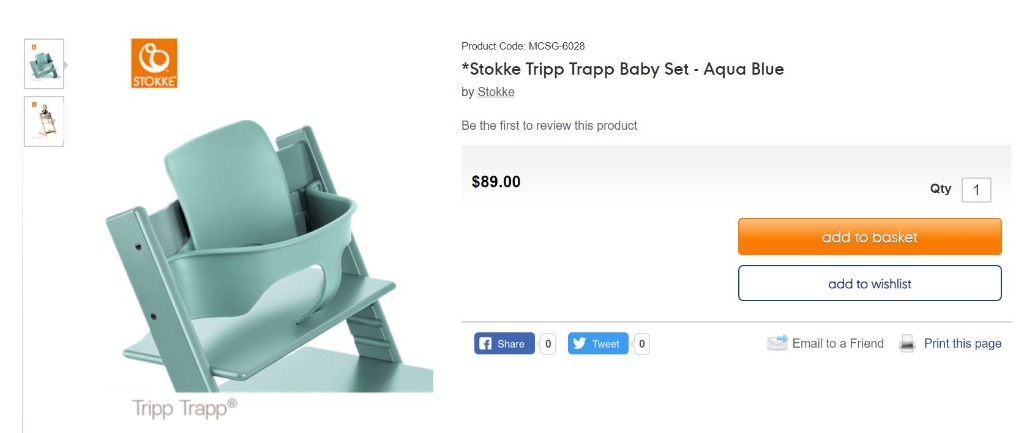Click Be the first to review link
1023x433 pixels.
click(x=549, y=126)
